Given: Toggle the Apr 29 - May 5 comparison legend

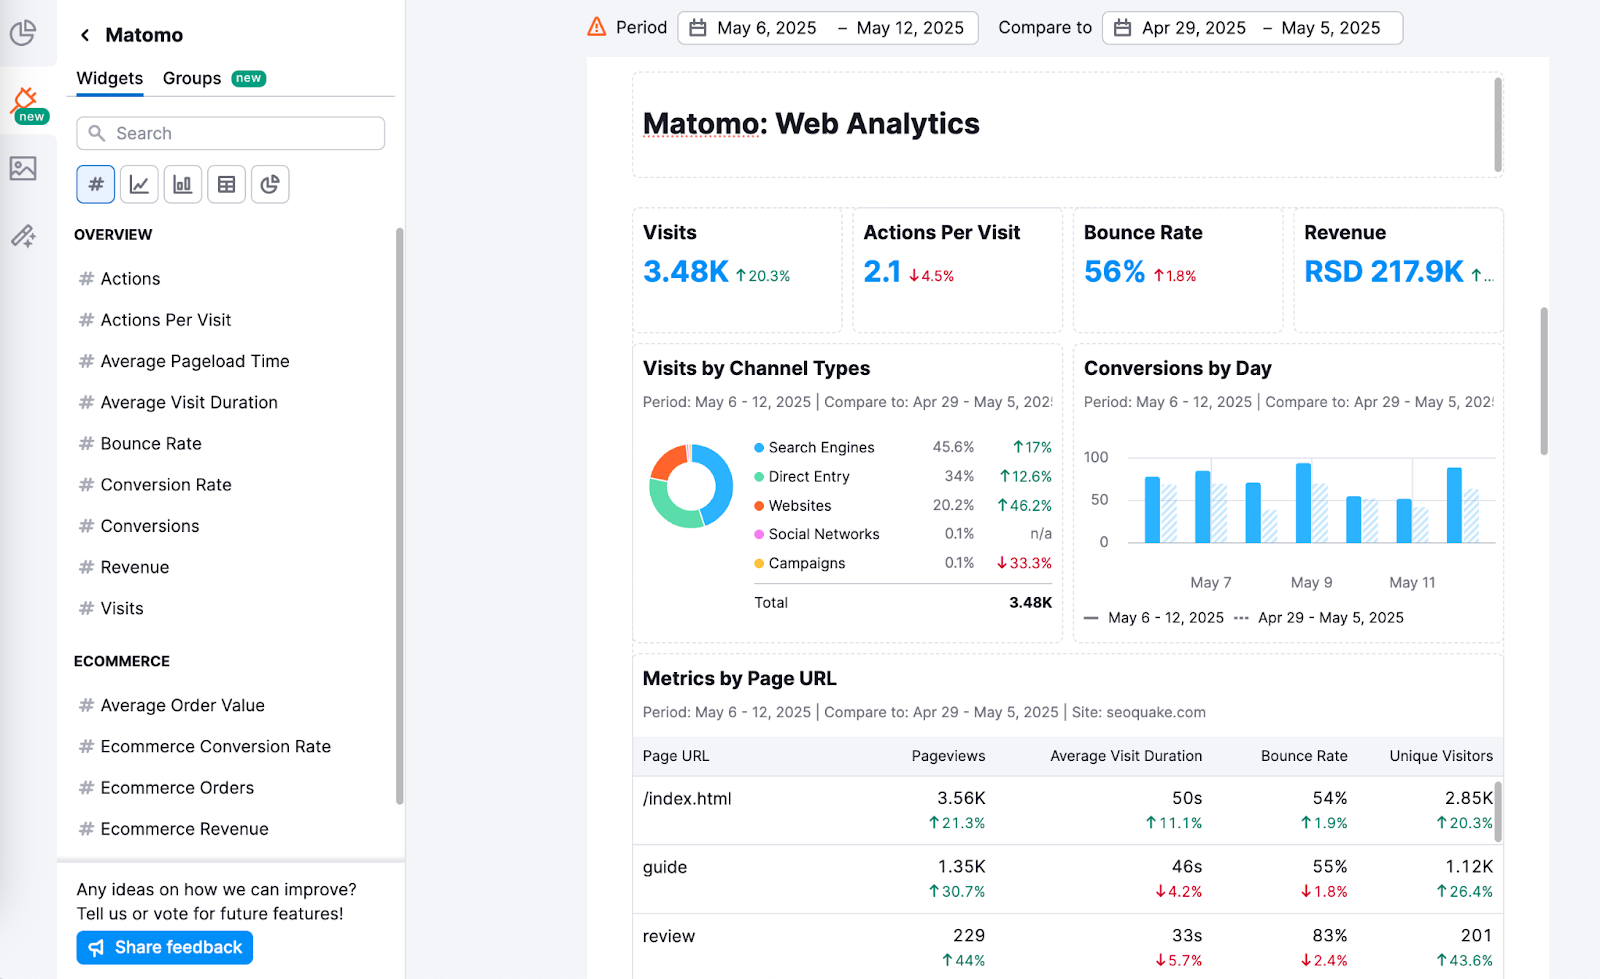Looking at the screenshot, I should tap(1328, 617).
